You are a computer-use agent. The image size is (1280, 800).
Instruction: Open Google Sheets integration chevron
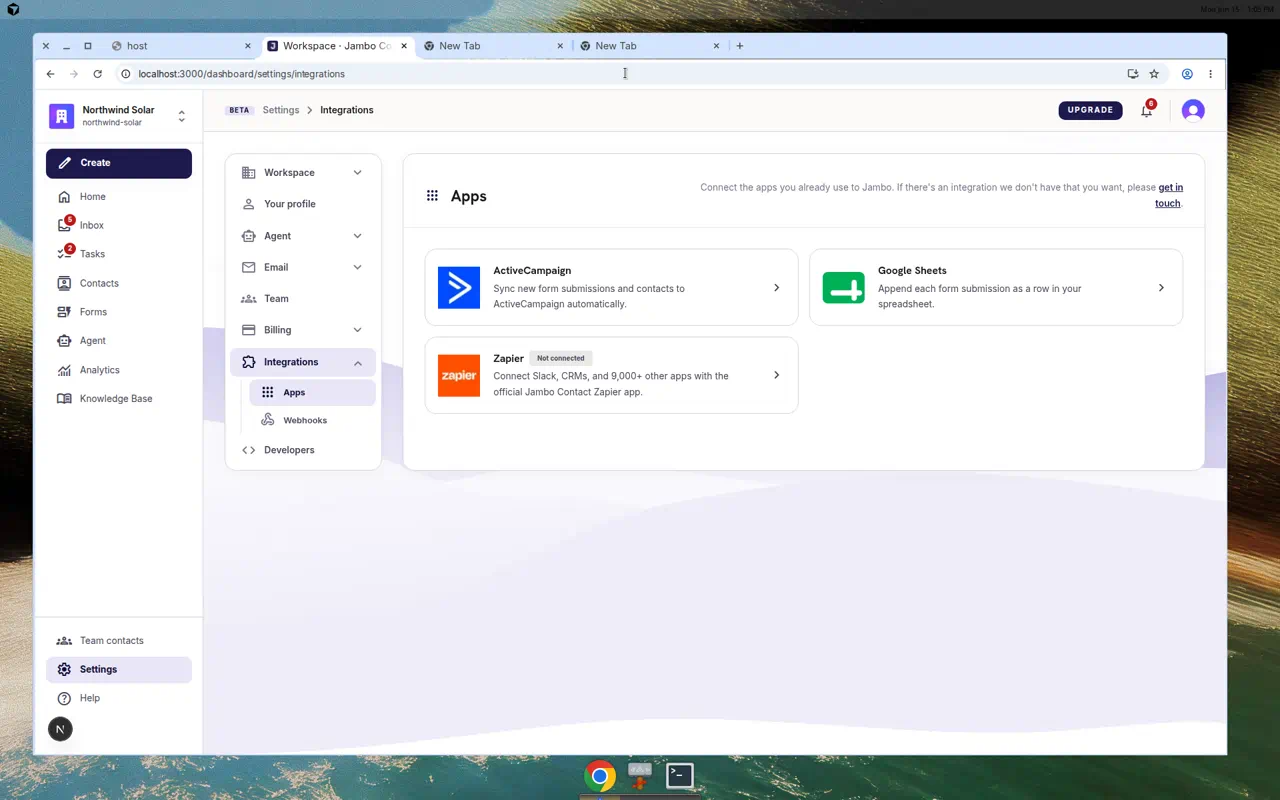pyautogui.click(x=1161, y=288)
